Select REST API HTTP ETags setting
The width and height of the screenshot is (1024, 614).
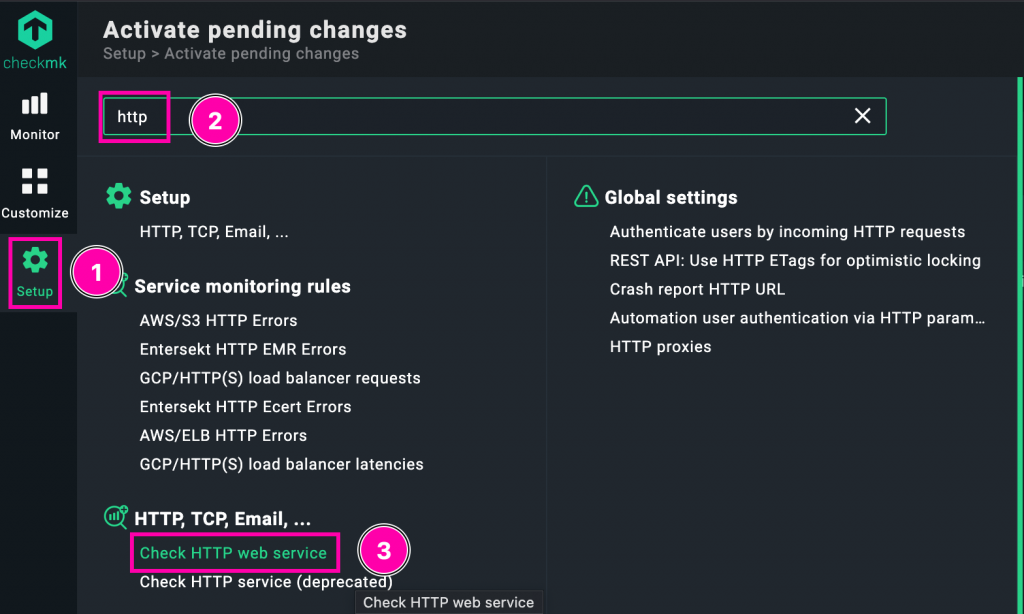point(795,261)
